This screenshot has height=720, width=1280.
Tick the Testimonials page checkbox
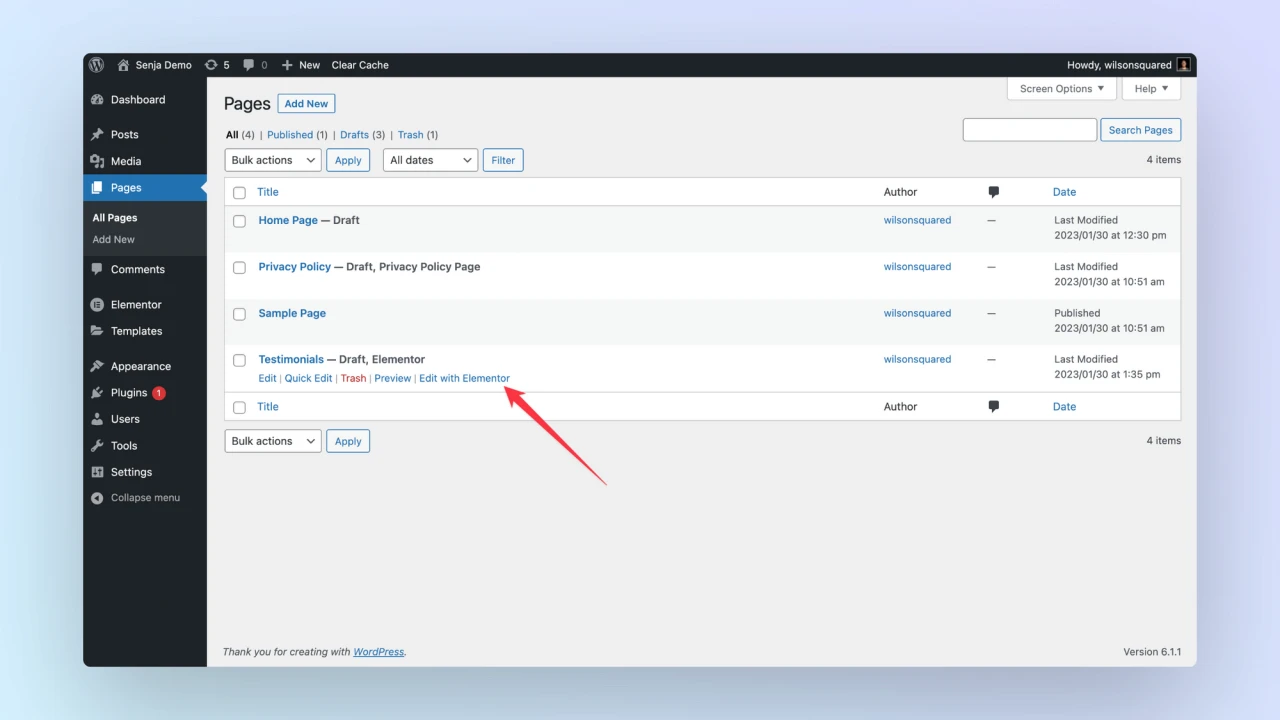click(x=239, y=360)
